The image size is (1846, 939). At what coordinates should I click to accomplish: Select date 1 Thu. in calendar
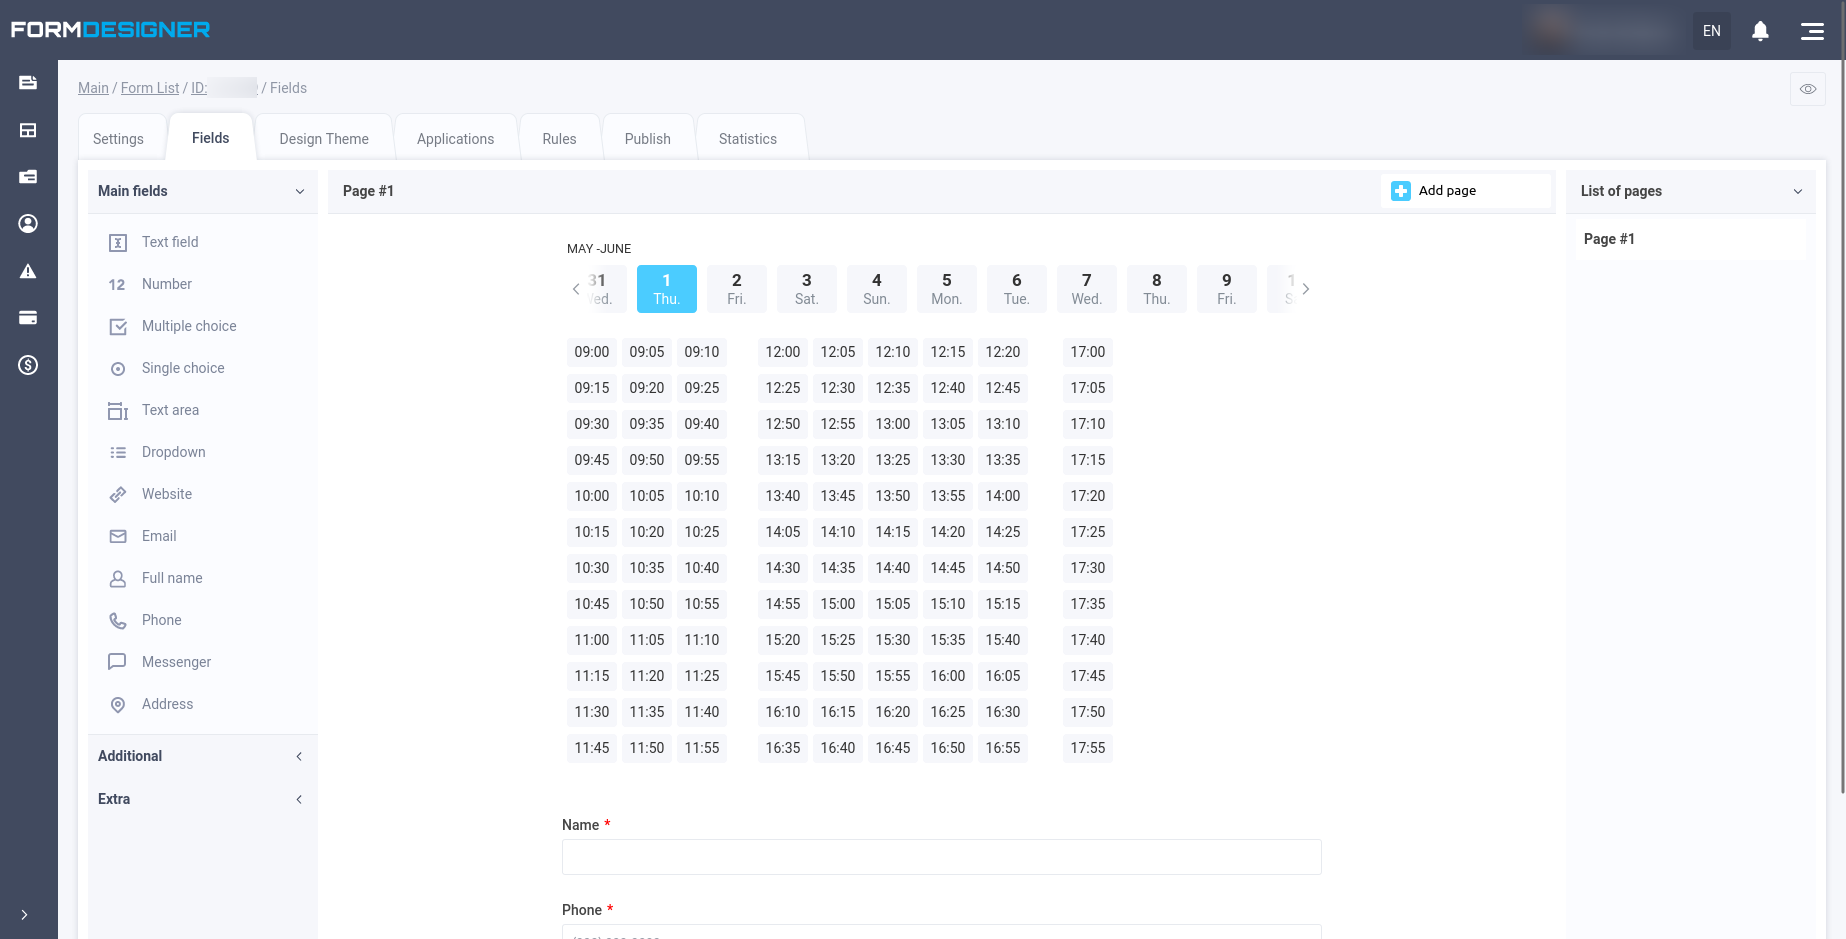[667, 289]
